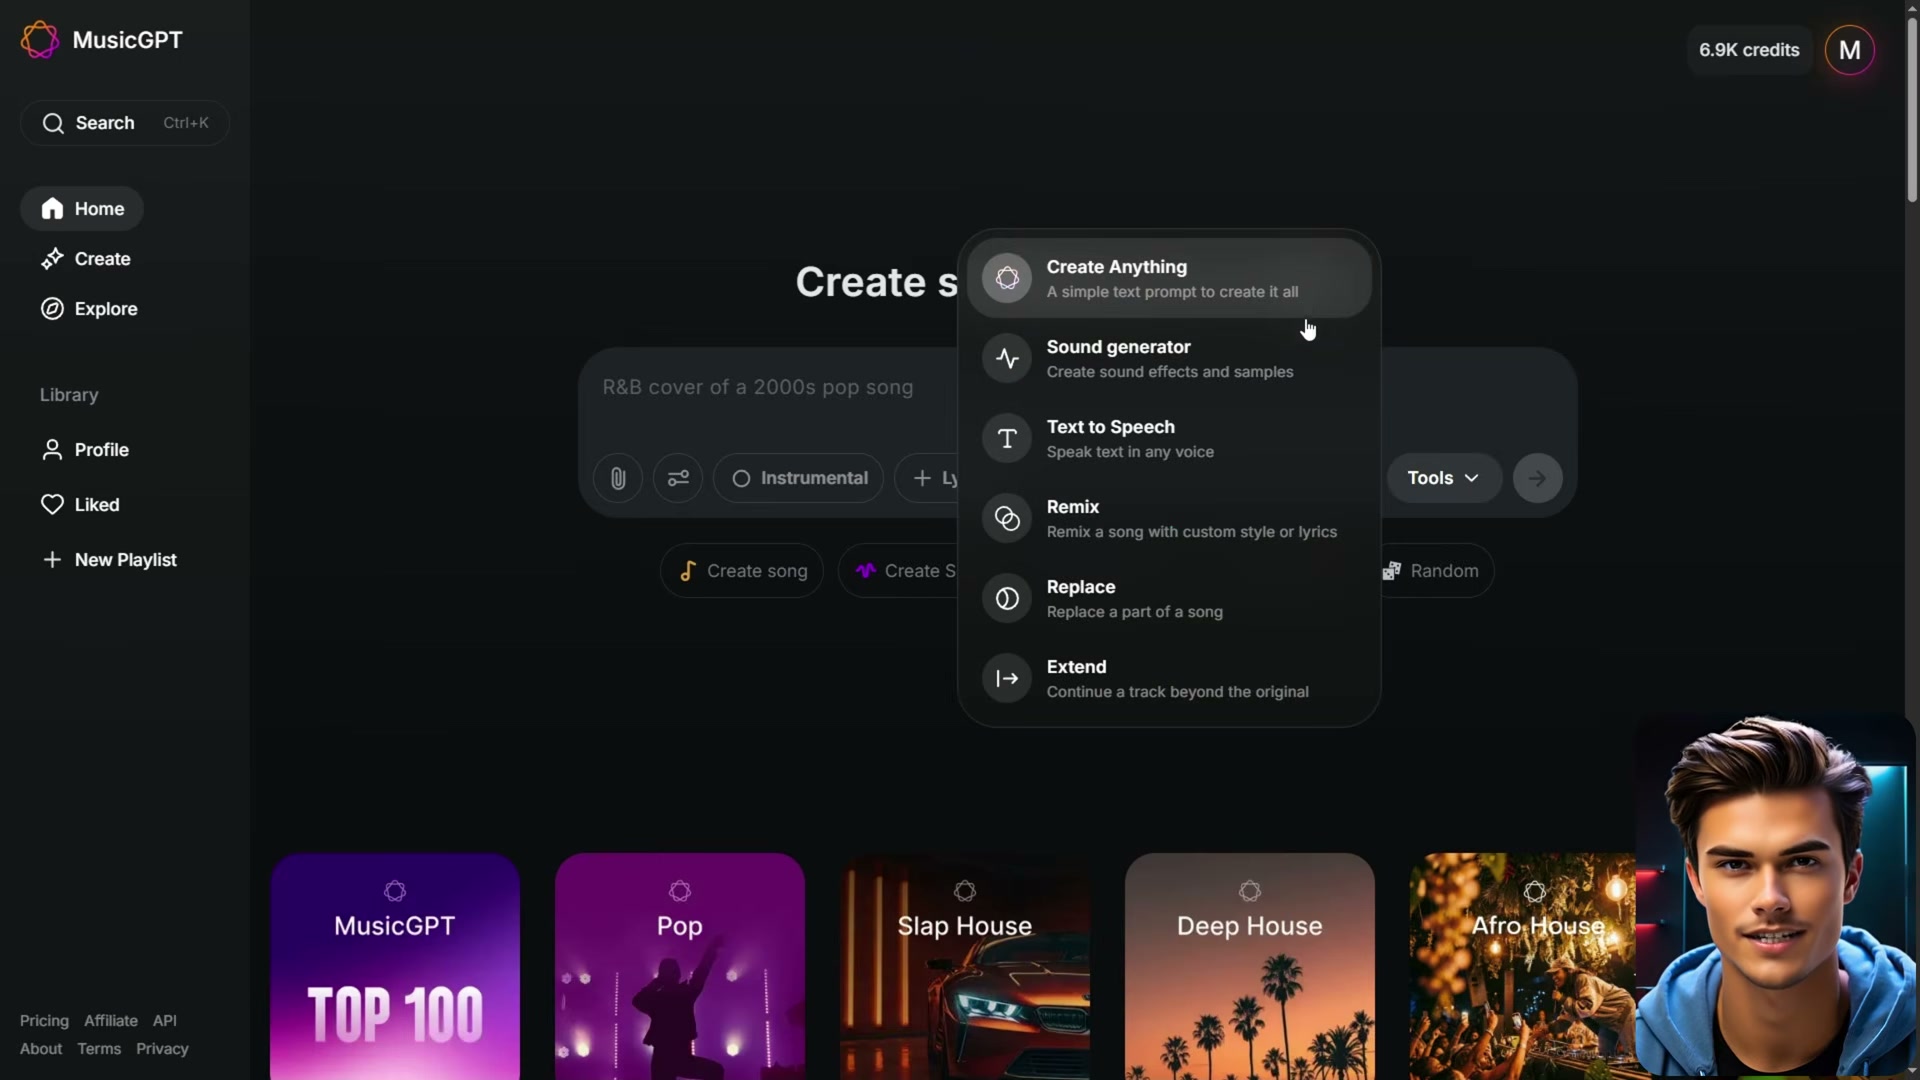This screenshot has width=1920, height=1080.
Task: Open the About link
Action: click(41, 1049)
